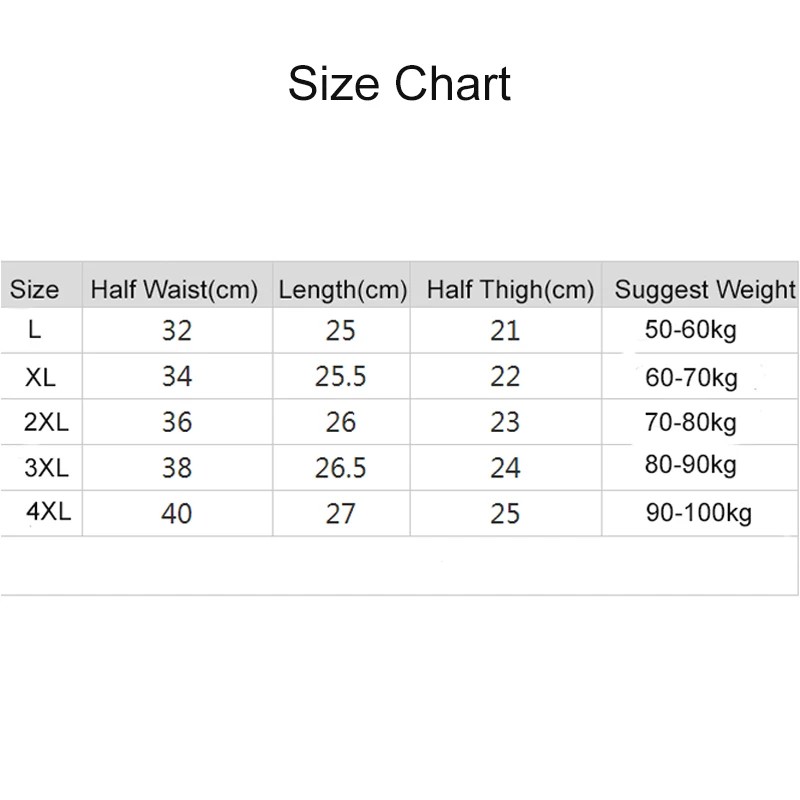Select length value 25.5

tap(341, 376)
